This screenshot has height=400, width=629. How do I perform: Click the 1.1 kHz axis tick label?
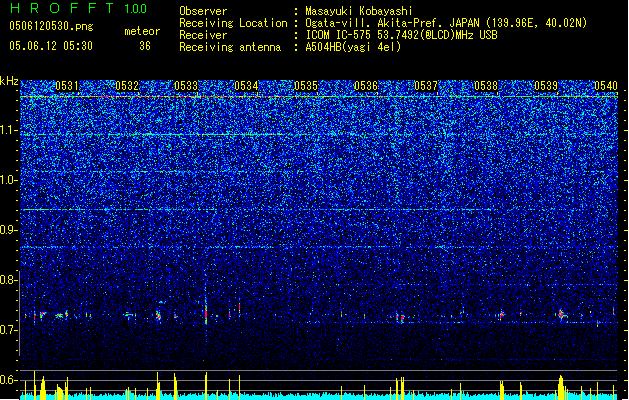tap(9, 130)
